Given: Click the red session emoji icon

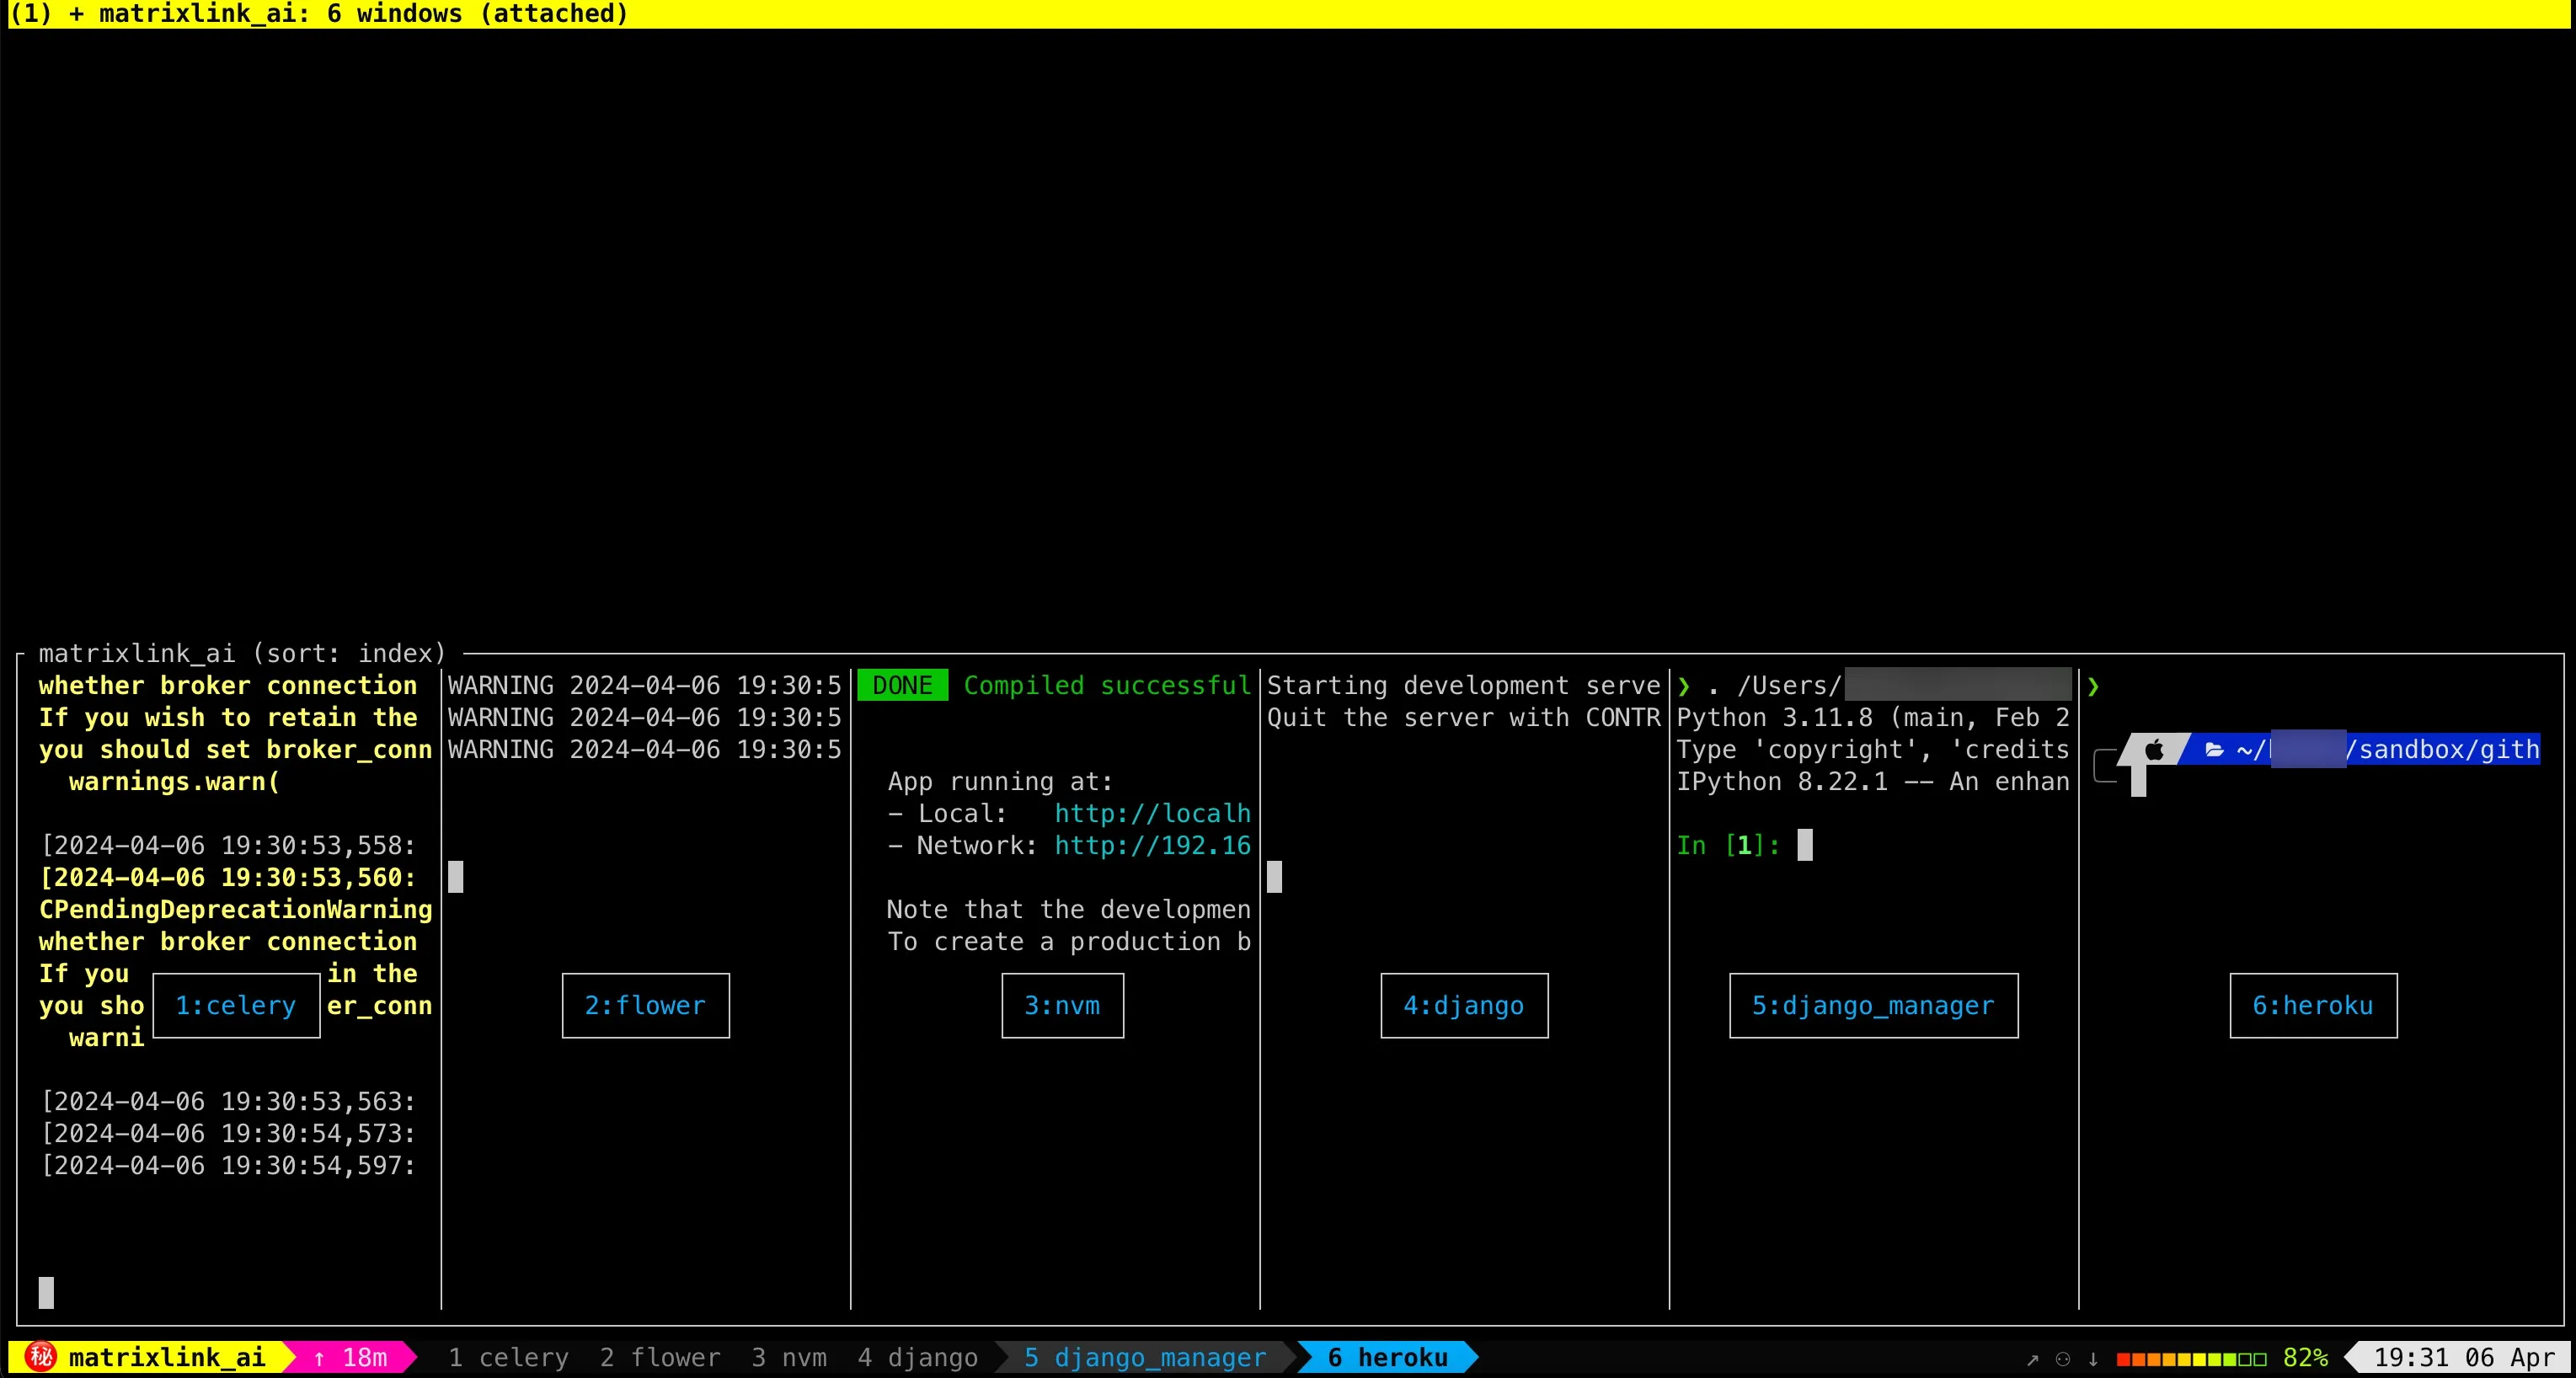Looking at the screenshot, I should coord(41,1357).
